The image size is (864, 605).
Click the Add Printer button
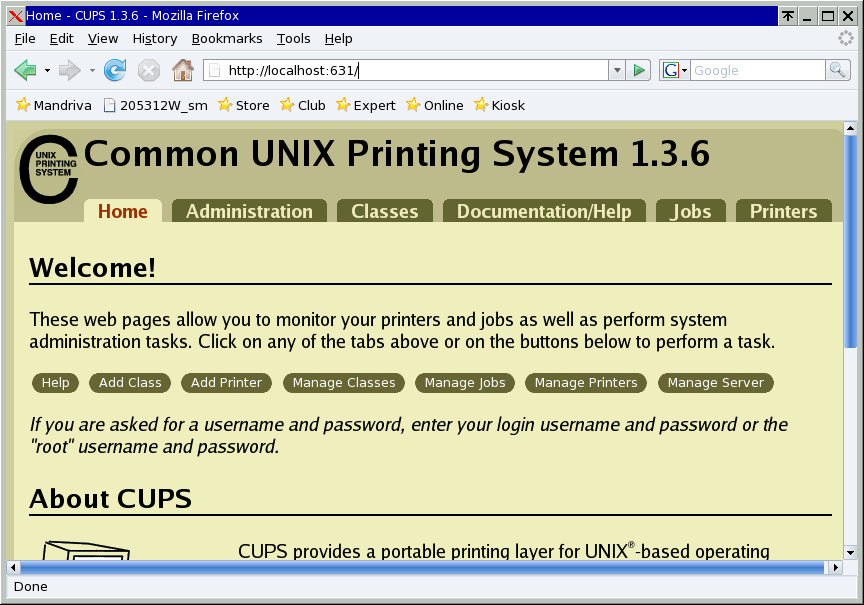point(226,382)
